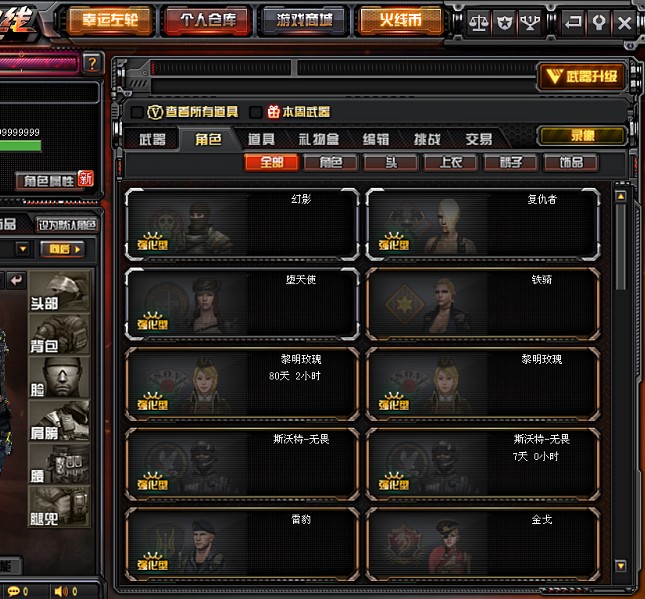Open the wrench settings icon

pos(599,23)
